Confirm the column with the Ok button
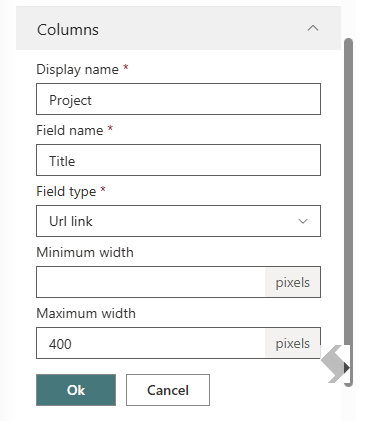This screenshot has height=421, width=385. click(x=76, y=390)
